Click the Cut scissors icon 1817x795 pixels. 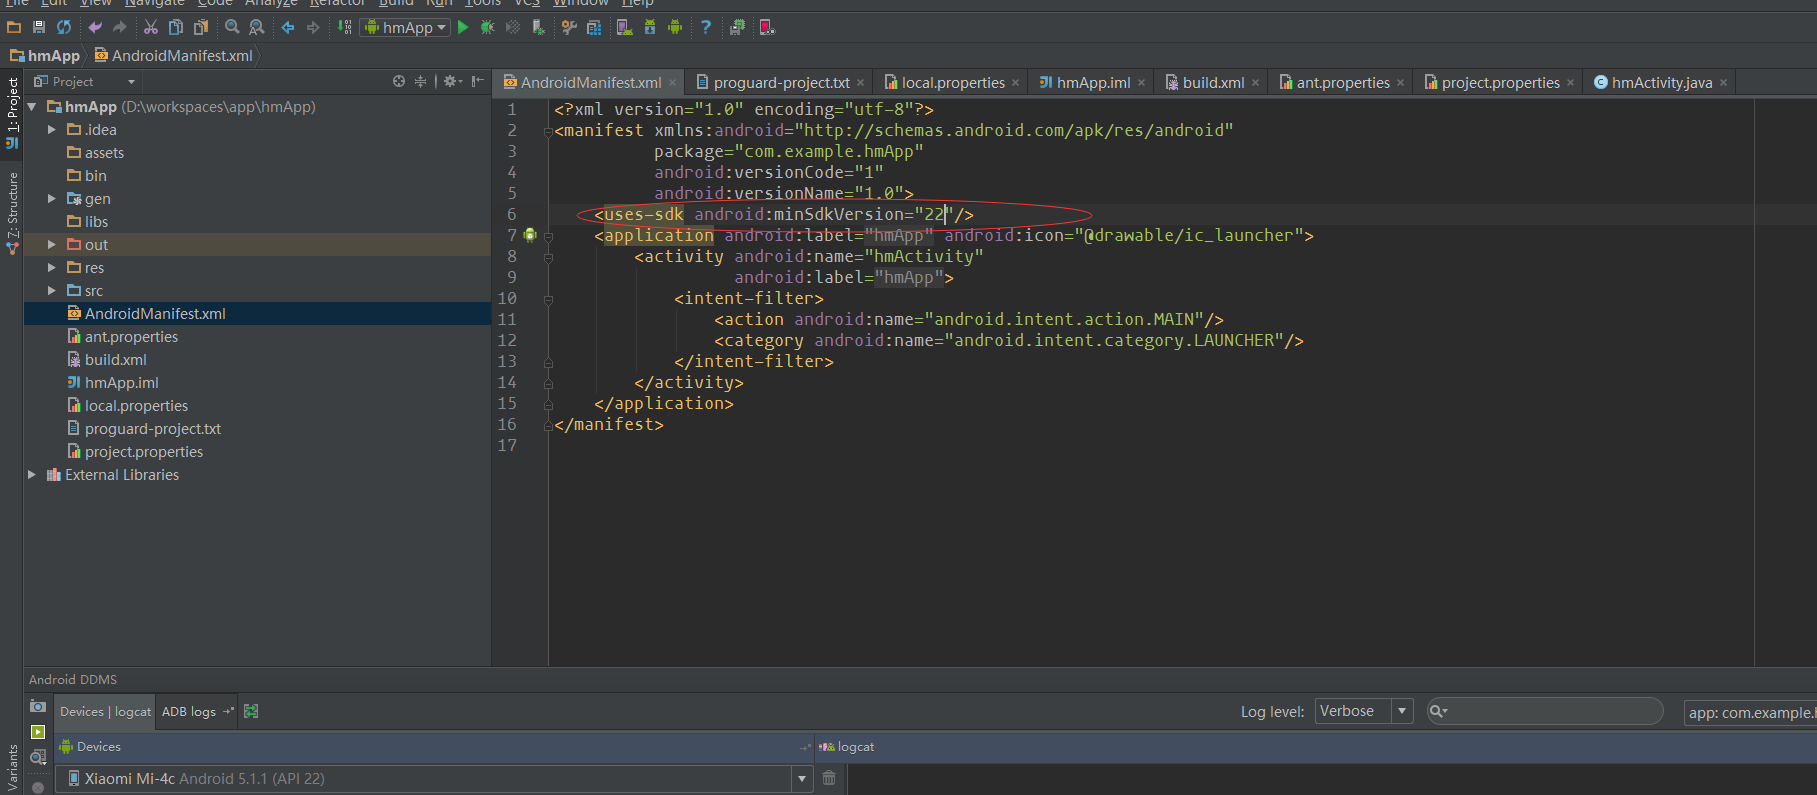coord(151,27)
